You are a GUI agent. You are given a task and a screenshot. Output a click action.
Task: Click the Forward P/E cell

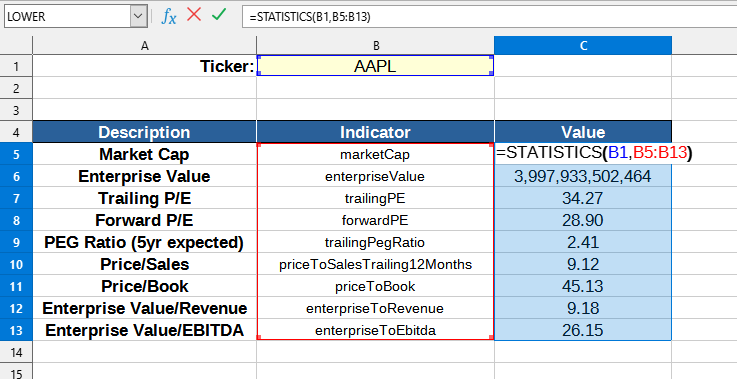click(x=144, y=220)
